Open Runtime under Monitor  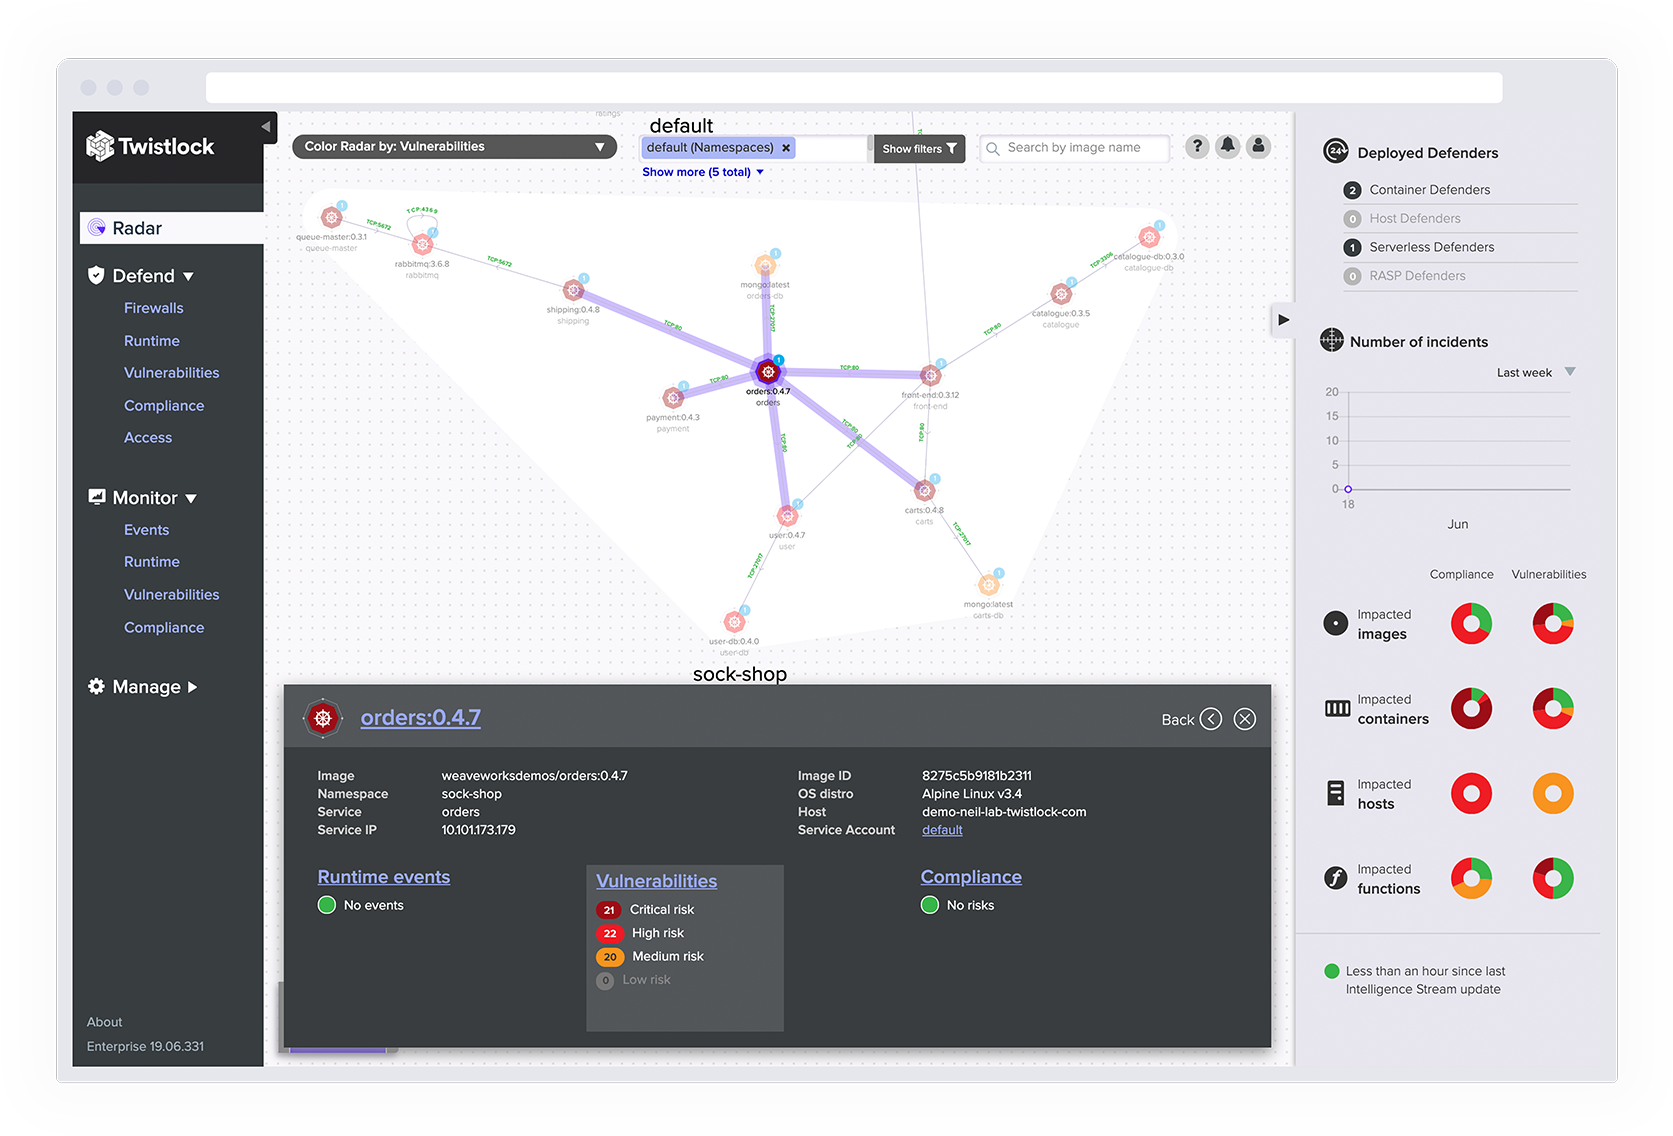[x=152, y=562]
